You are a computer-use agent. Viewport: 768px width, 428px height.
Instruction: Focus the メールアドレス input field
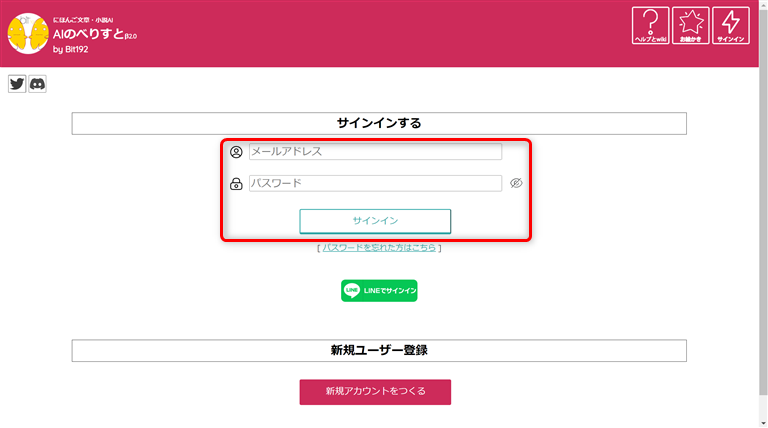click(375, 152)
